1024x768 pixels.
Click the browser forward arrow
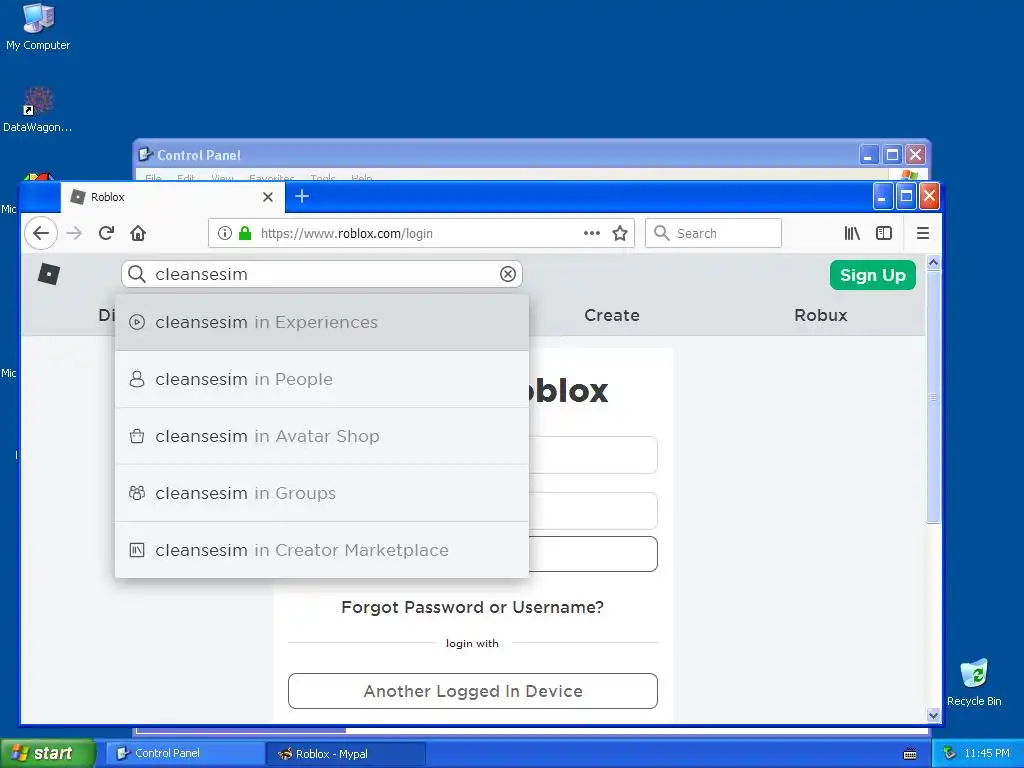coord(74,233)
